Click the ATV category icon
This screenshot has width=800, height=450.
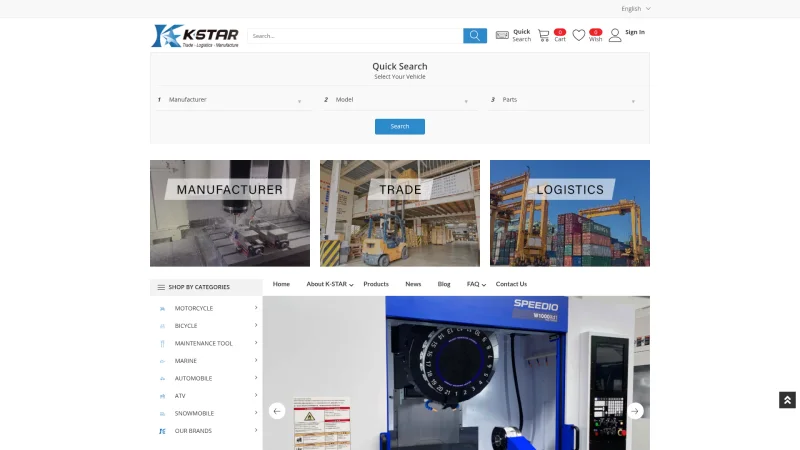pyautogui.click(x=162, y=396)
